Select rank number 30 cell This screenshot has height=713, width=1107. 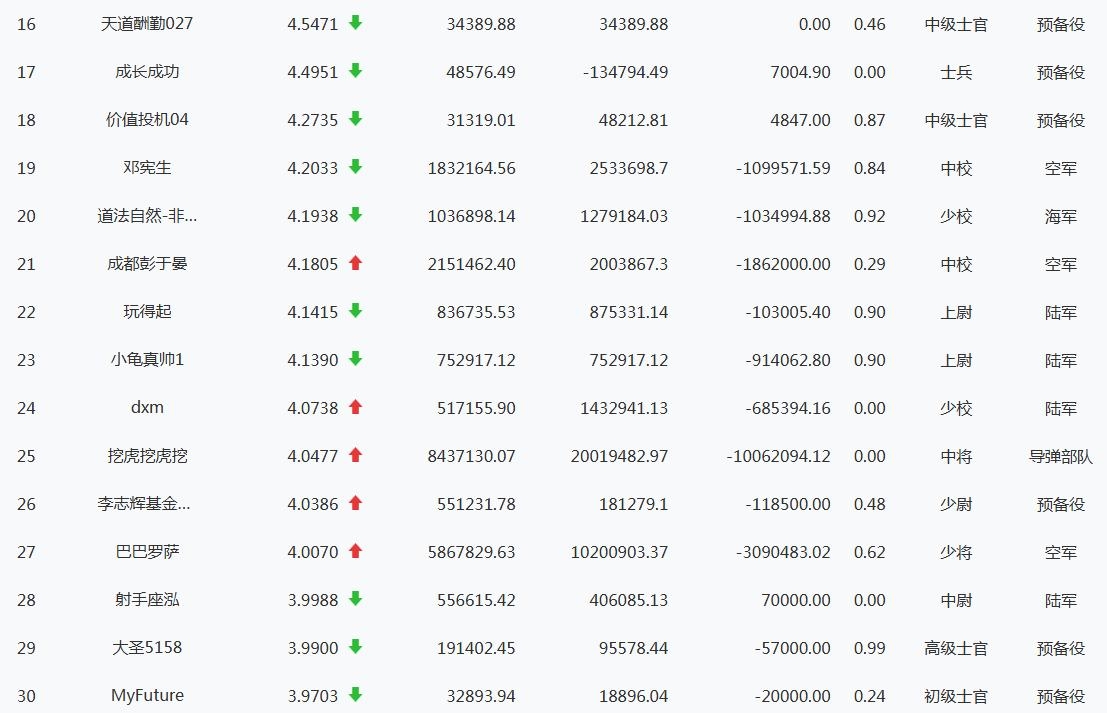click(x=26, y=696)
